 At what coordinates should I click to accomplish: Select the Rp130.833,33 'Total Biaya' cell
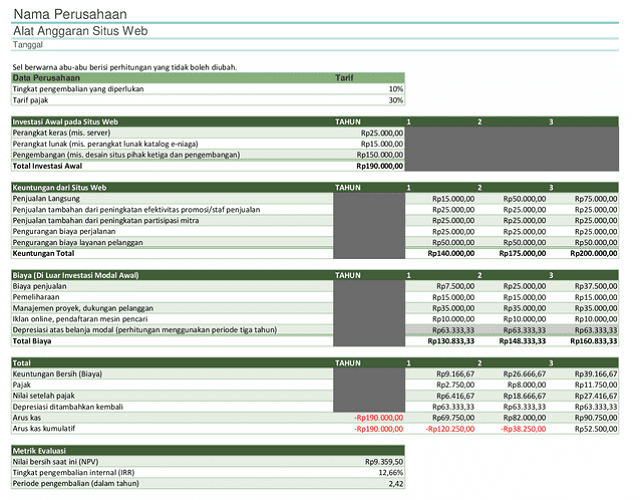[451, 341]
